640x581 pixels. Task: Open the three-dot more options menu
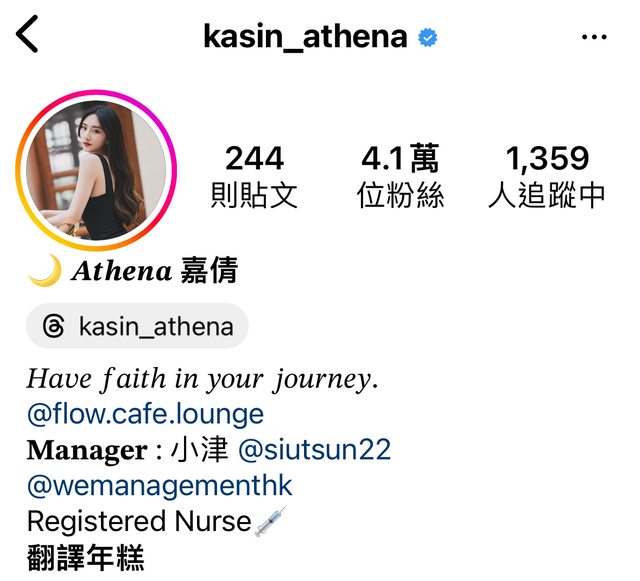click(x=594, y=37)
